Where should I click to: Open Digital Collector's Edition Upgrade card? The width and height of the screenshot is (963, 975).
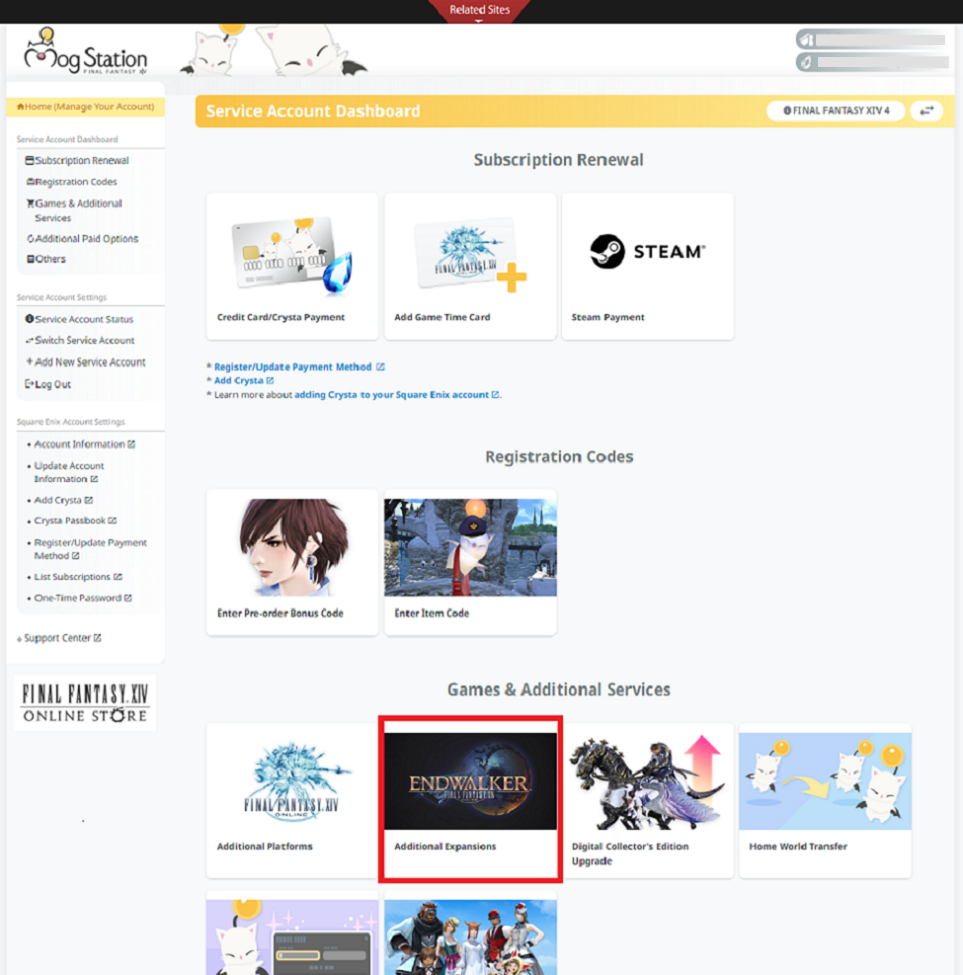tap(648, 800)
